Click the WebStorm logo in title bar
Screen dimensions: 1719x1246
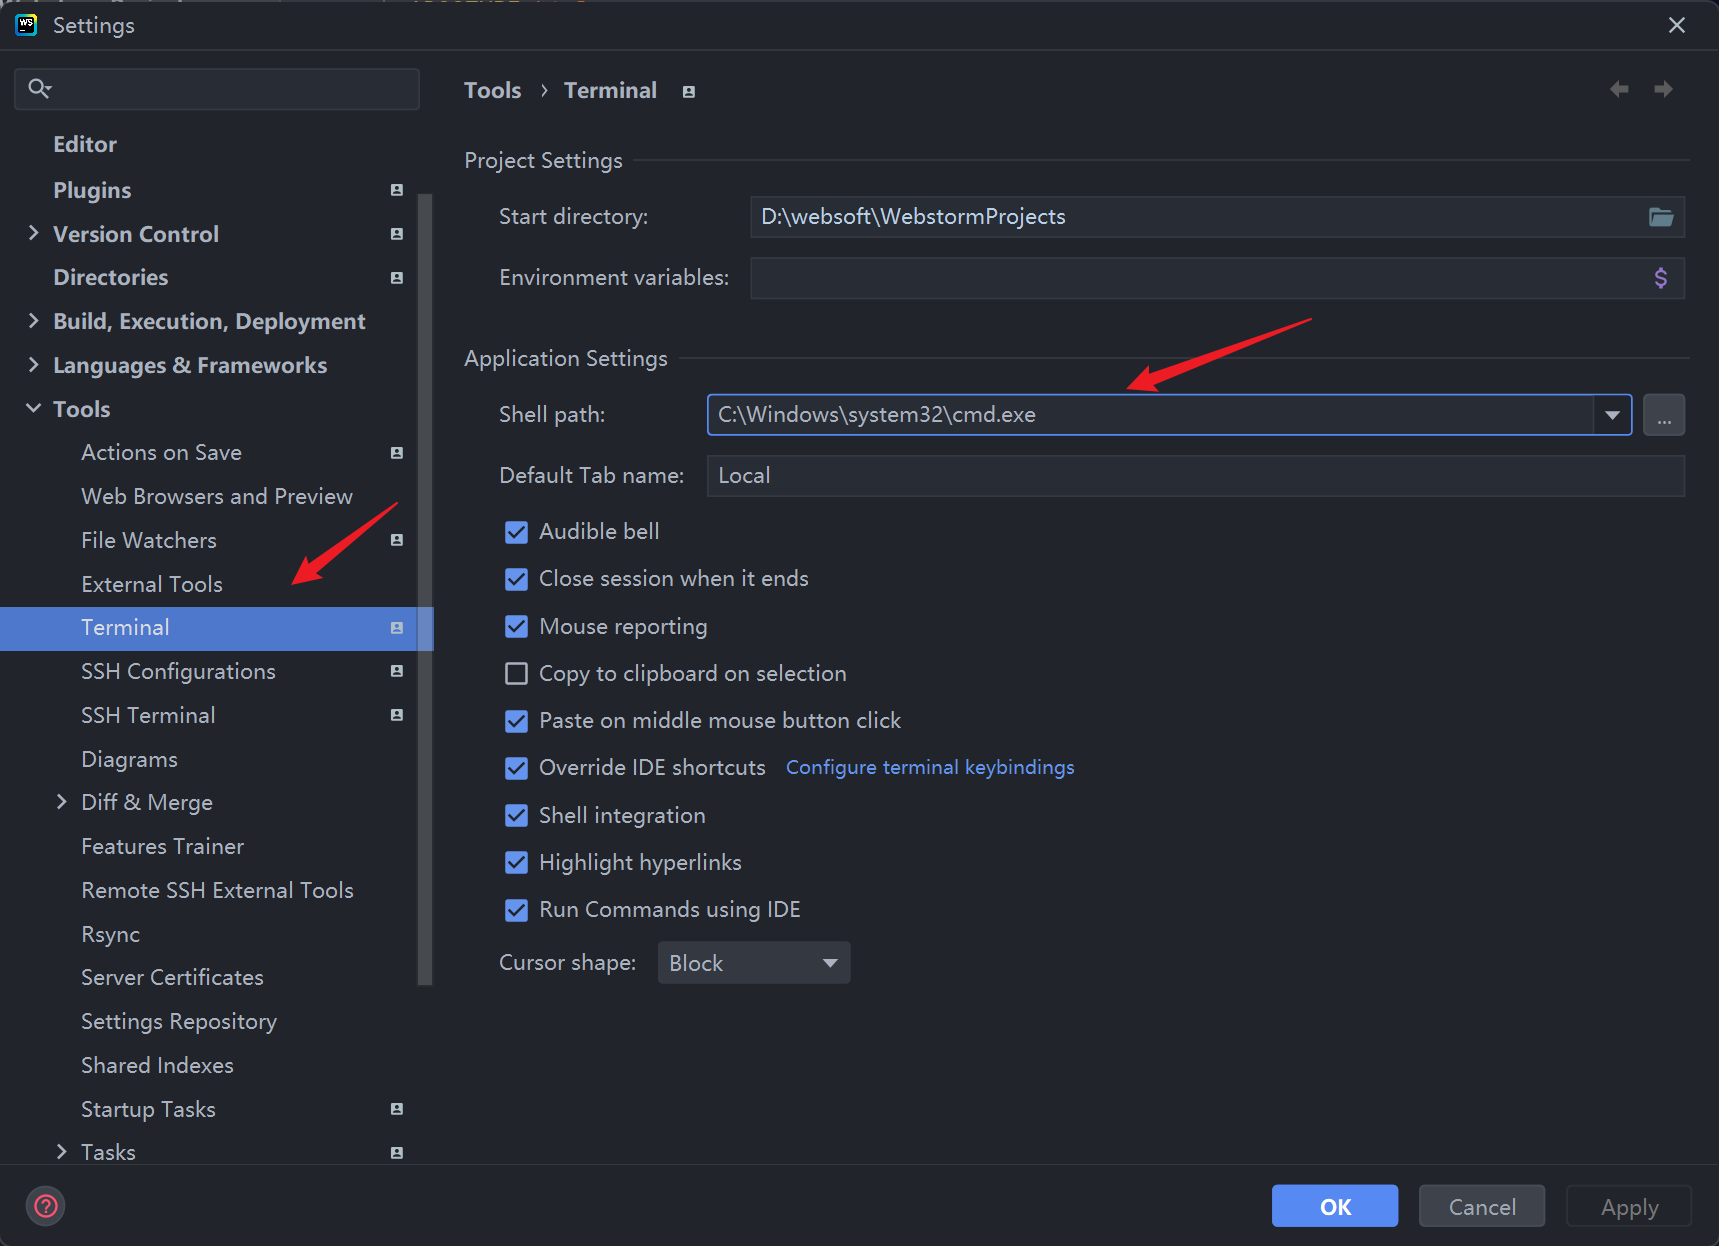27,25
